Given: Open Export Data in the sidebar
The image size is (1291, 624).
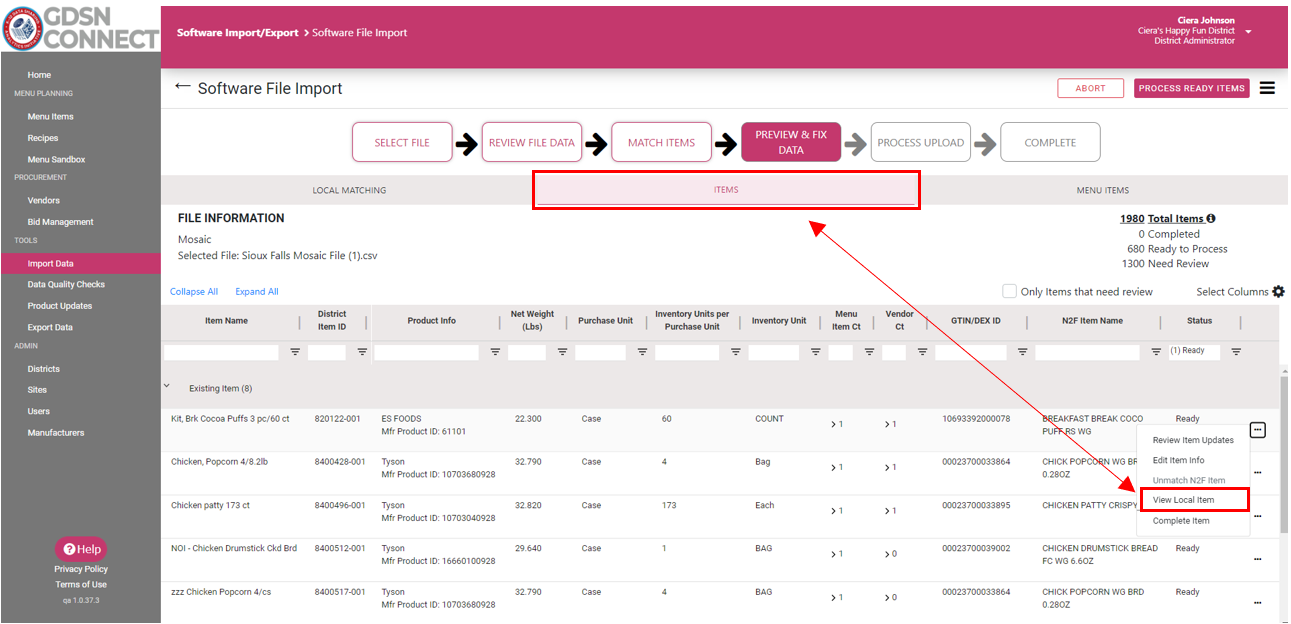Looking at the screenshot, I should click(x=51, y=328).
